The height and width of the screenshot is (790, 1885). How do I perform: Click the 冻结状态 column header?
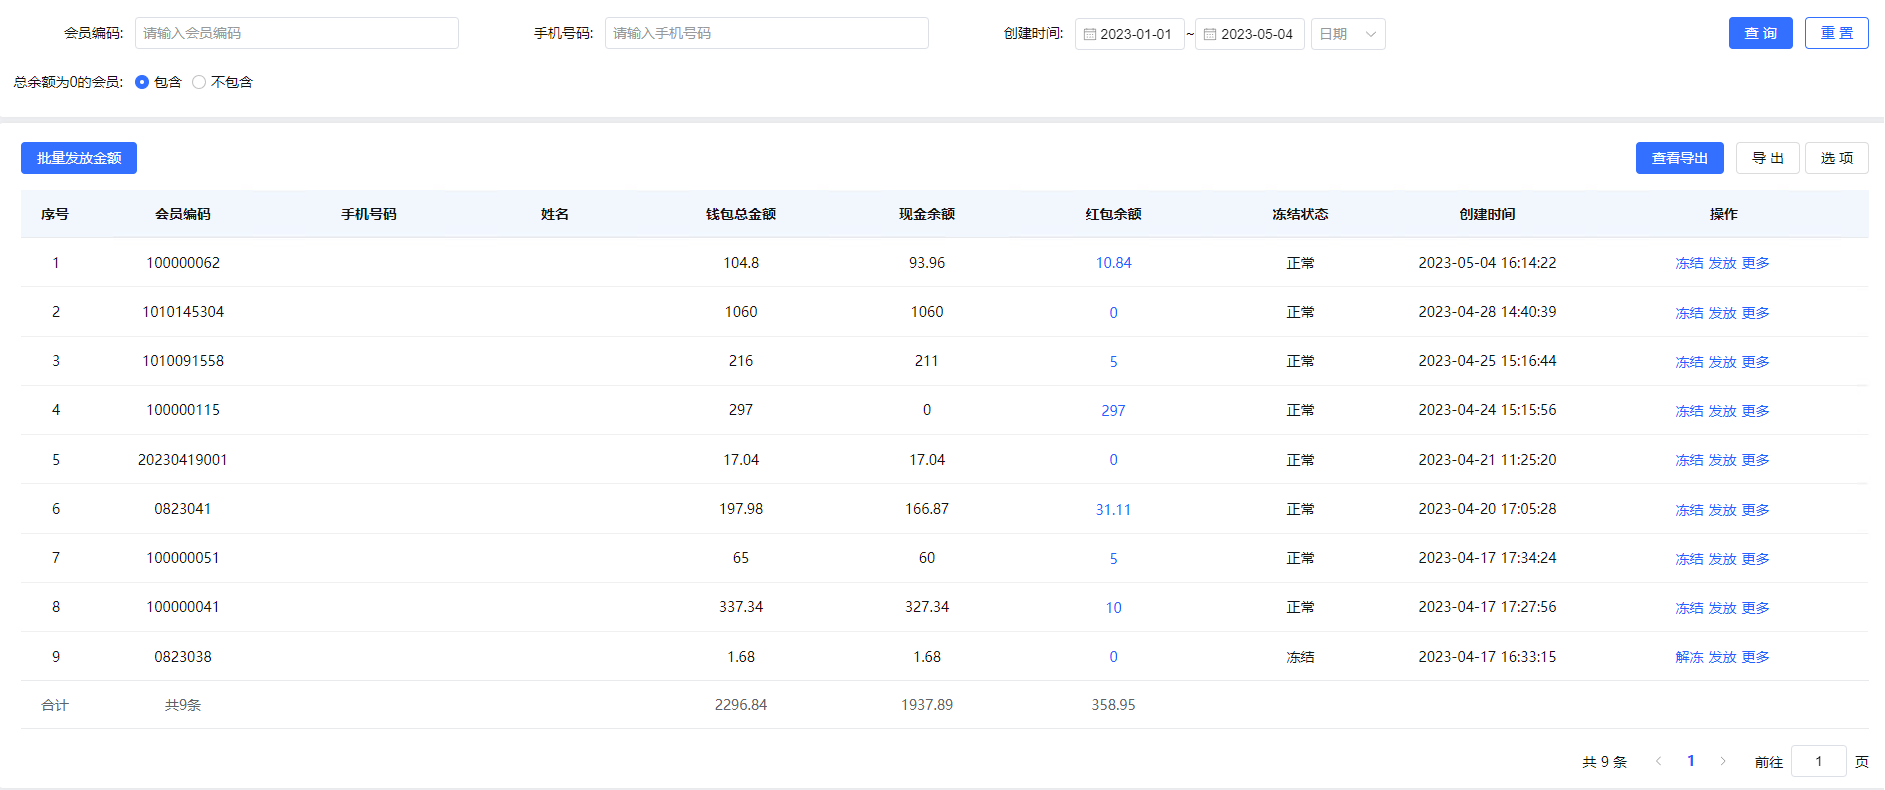click(x=1300, y=214)
